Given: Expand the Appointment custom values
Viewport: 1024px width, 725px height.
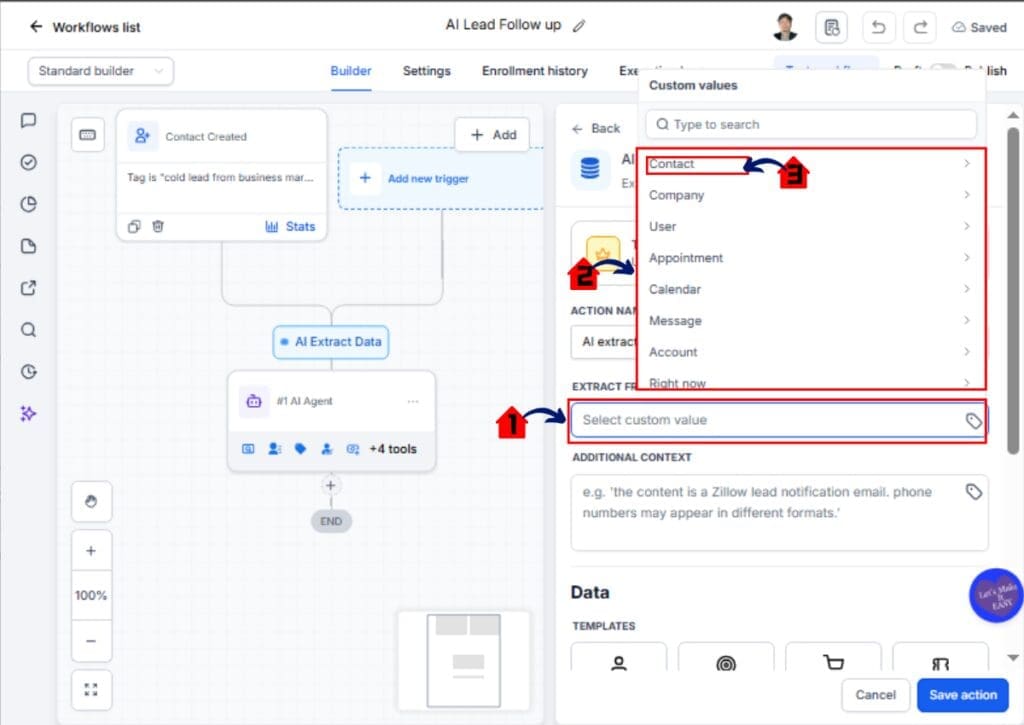Looking at the screenshot, I should 810,258.
